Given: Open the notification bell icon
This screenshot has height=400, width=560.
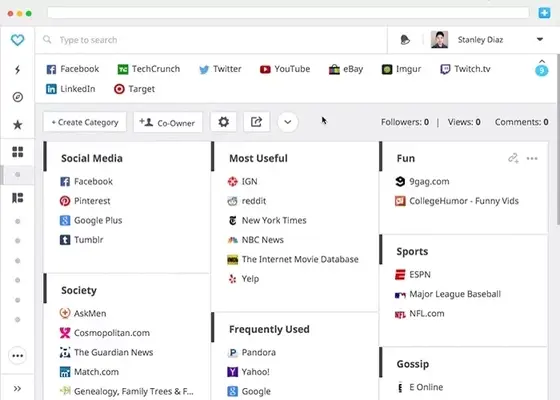Looking at the screenshot, I should [x=405, y=40].
